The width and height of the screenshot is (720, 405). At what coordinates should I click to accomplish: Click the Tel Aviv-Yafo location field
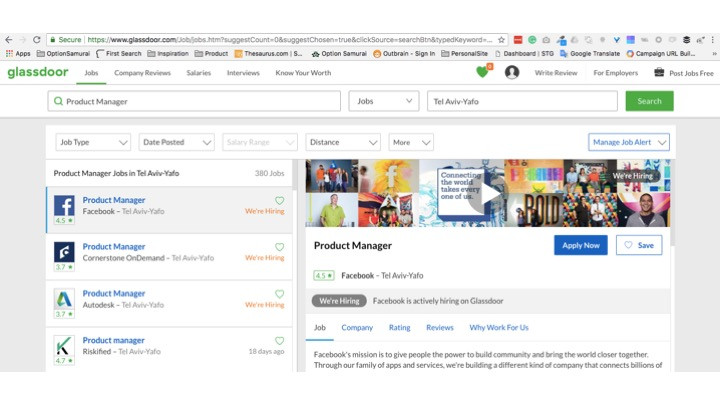point(522,101)
